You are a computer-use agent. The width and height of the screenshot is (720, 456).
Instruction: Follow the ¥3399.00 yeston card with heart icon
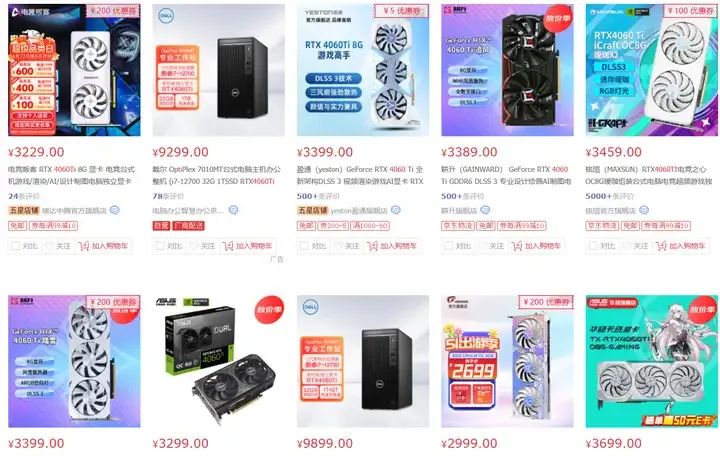[348, 246]
